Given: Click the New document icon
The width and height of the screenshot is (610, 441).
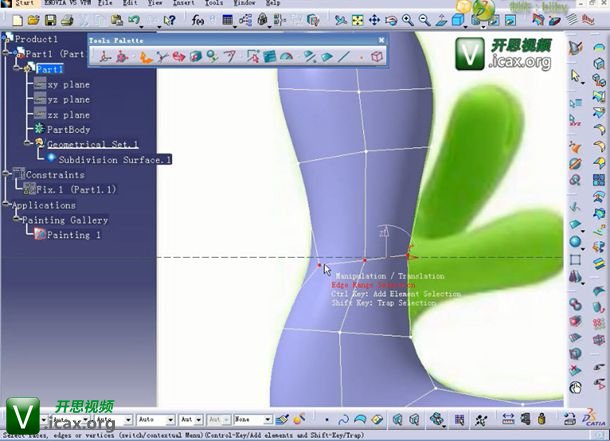Looking at the screenshot, I should point(17,20).
